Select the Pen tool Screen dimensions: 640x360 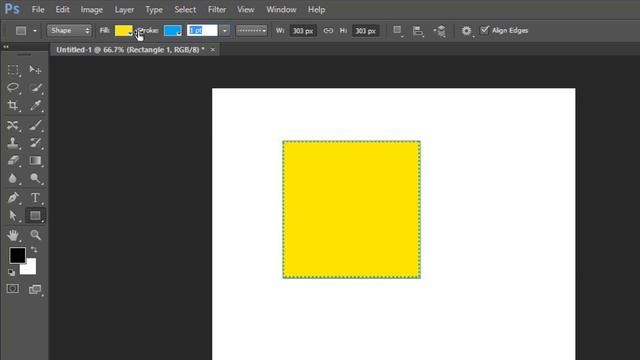(x=13, y=198)
